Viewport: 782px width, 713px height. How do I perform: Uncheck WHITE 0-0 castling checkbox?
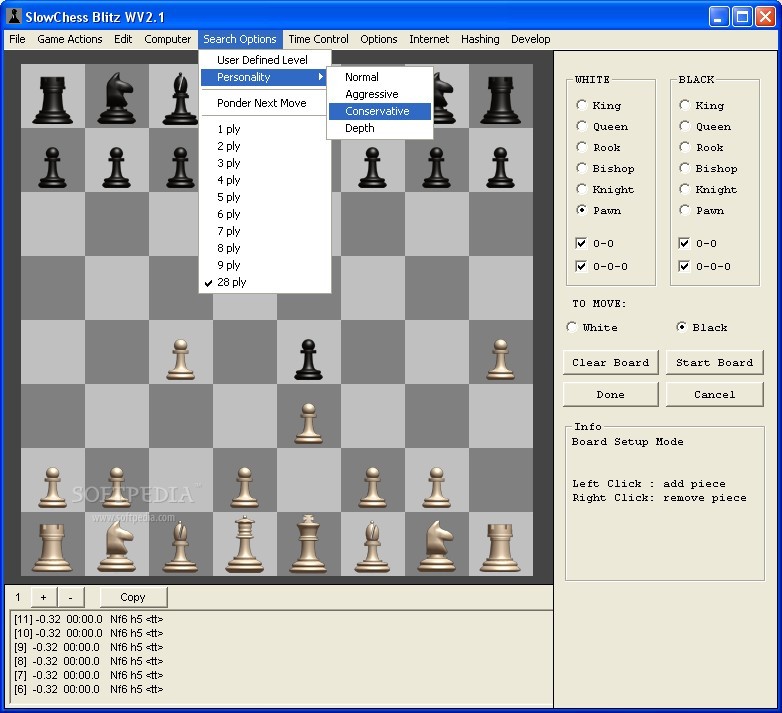pyautogui.click(x=581, y=243)
